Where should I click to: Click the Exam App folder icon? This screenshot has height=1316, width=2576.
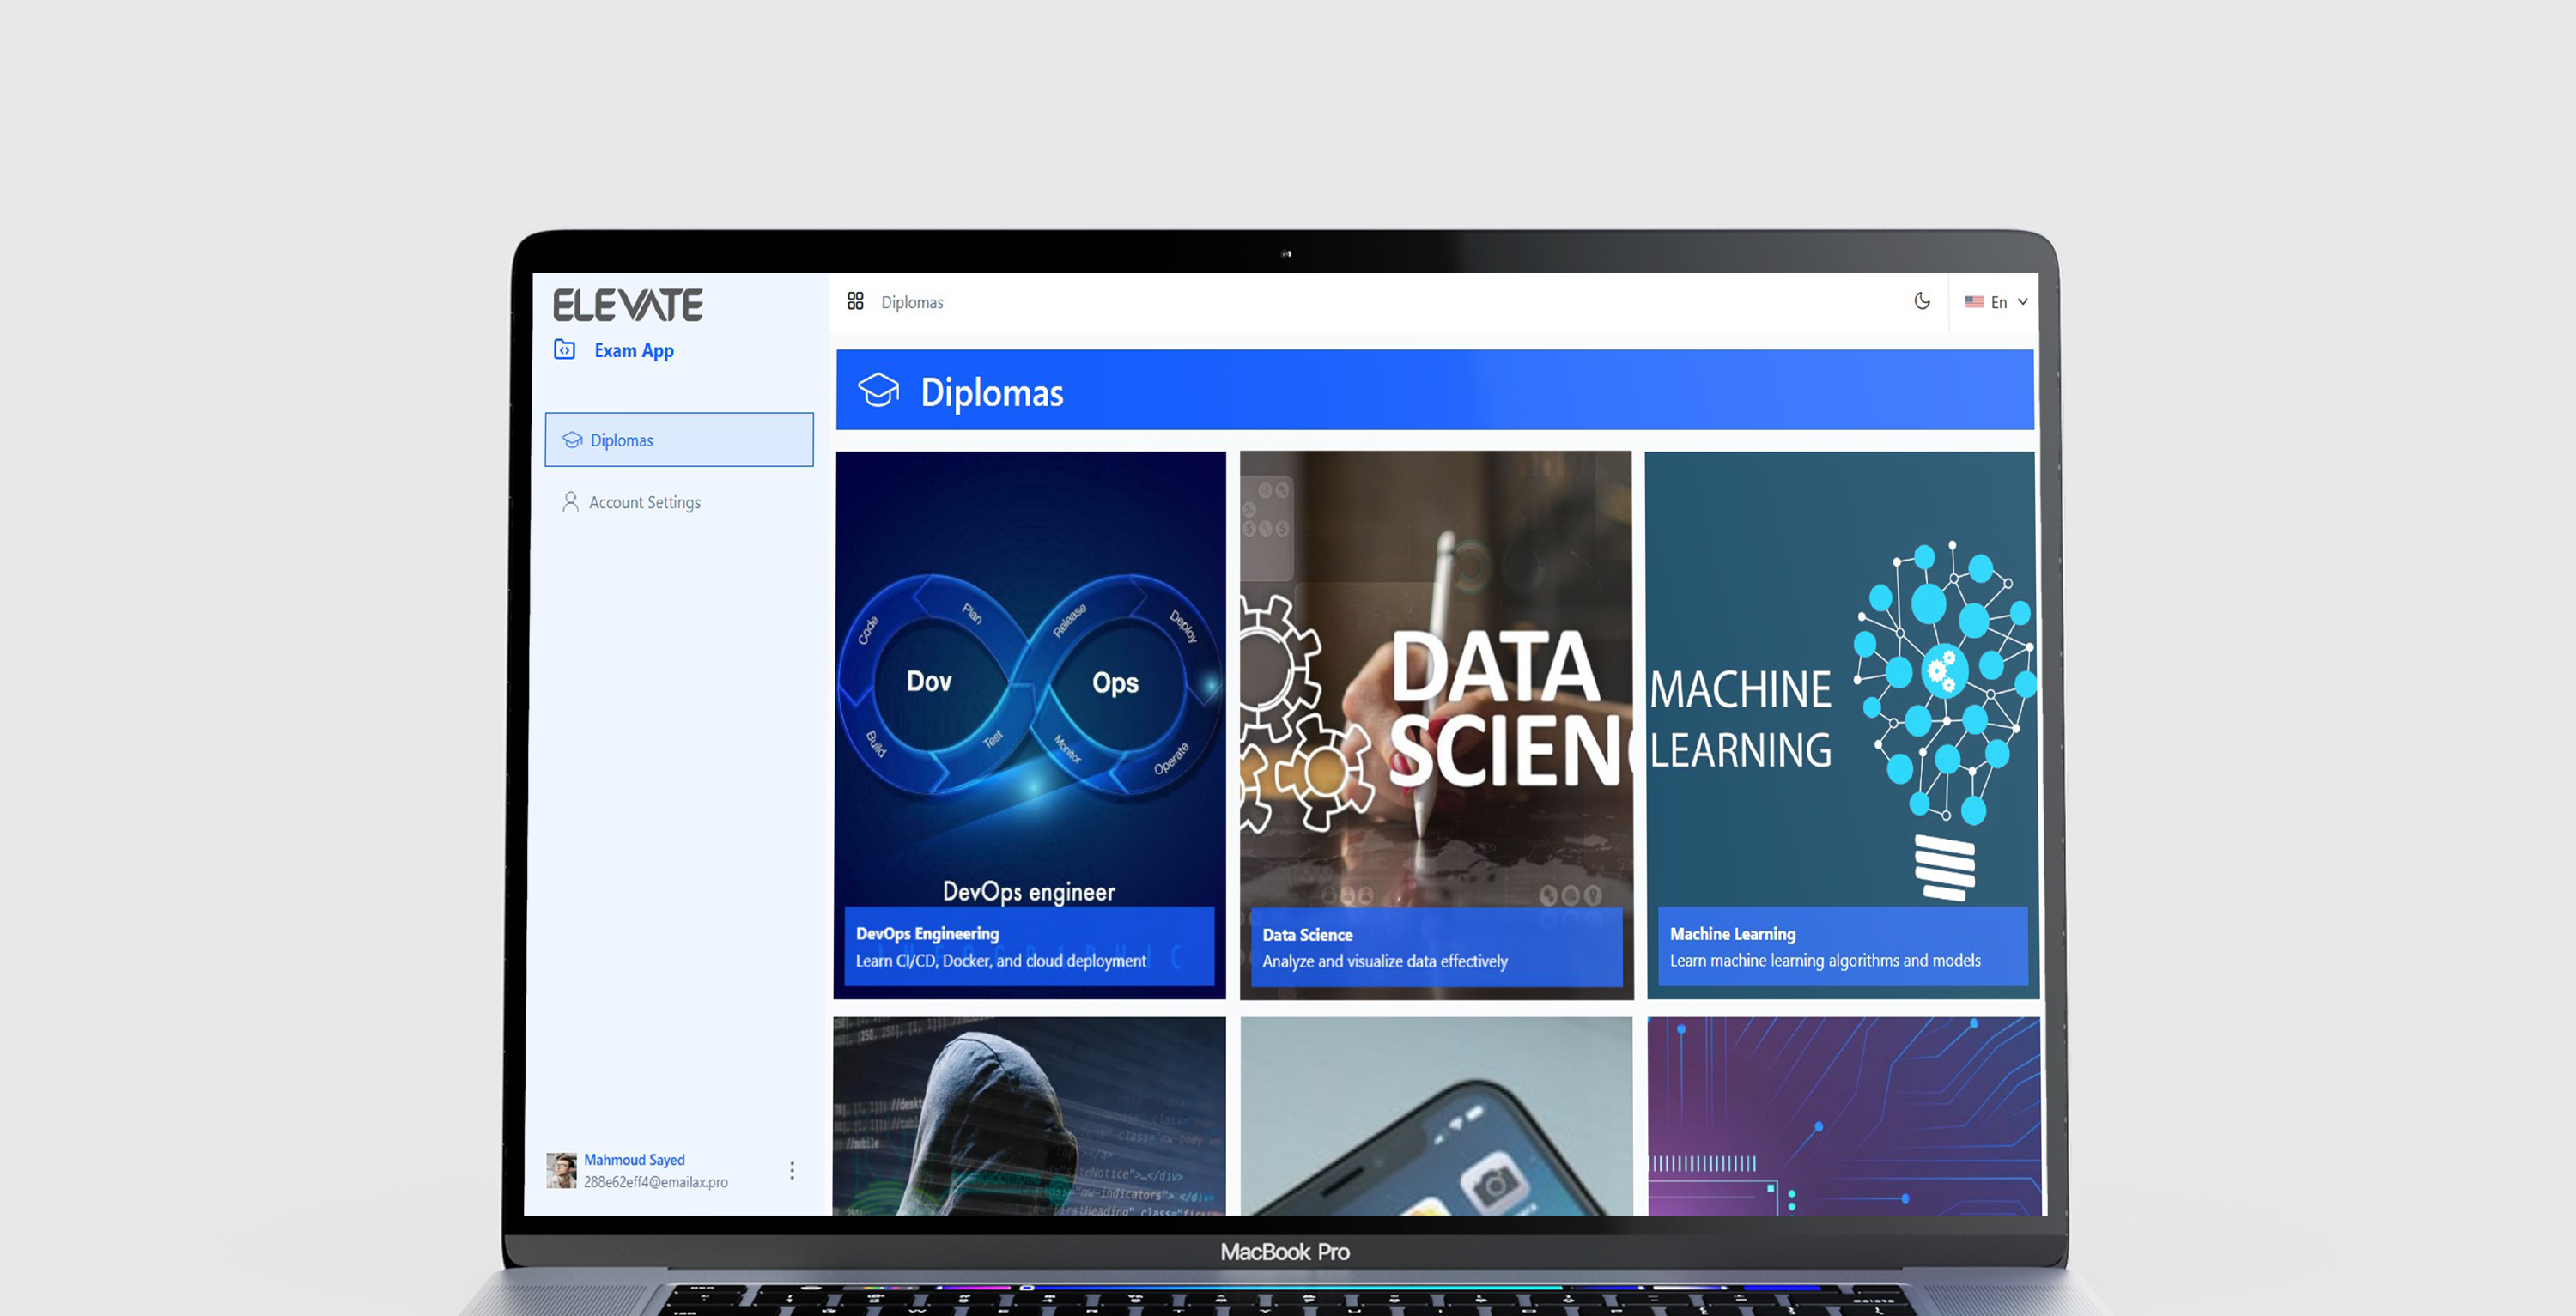[565, 349]
